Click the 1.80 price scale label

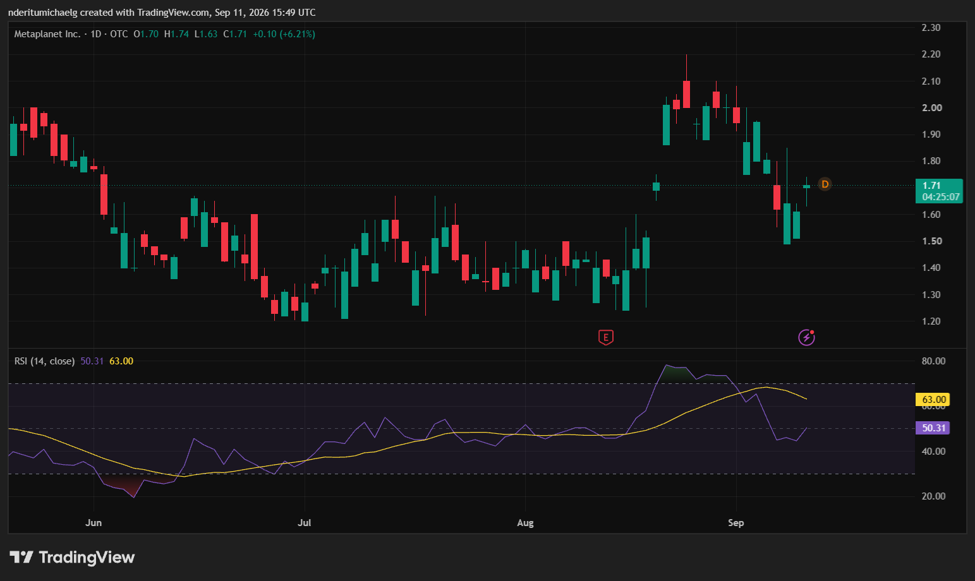(x=931, y=161)
